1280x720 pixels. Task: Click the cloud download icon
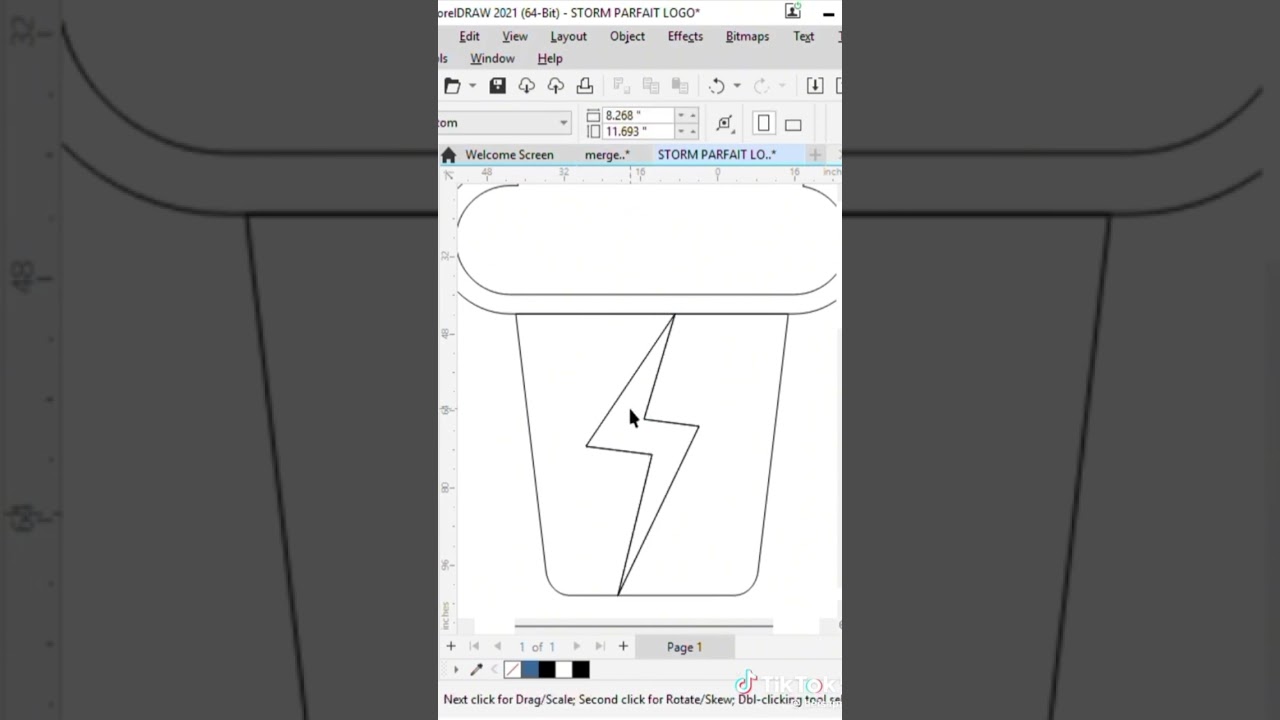(x=526, y=86)
